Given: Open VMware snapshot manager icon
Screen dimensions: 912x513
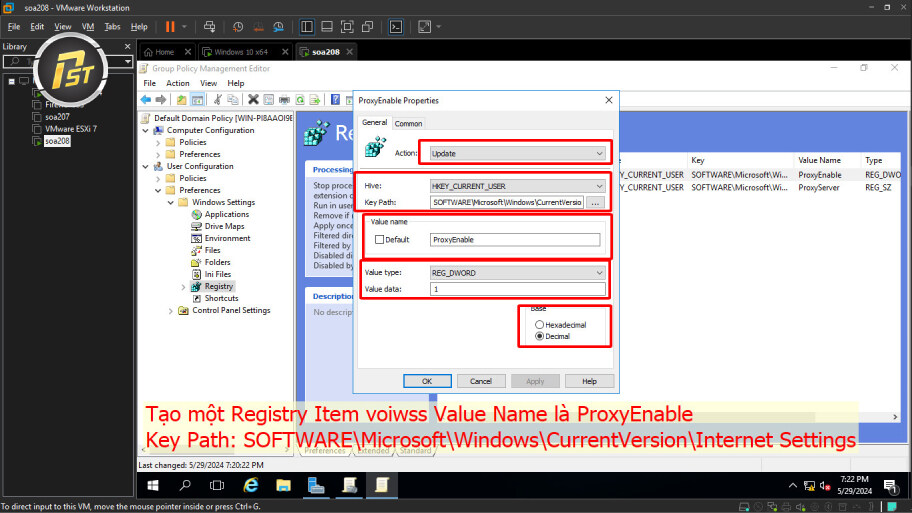Looking at the screenshot, I should tap(279, 27).
